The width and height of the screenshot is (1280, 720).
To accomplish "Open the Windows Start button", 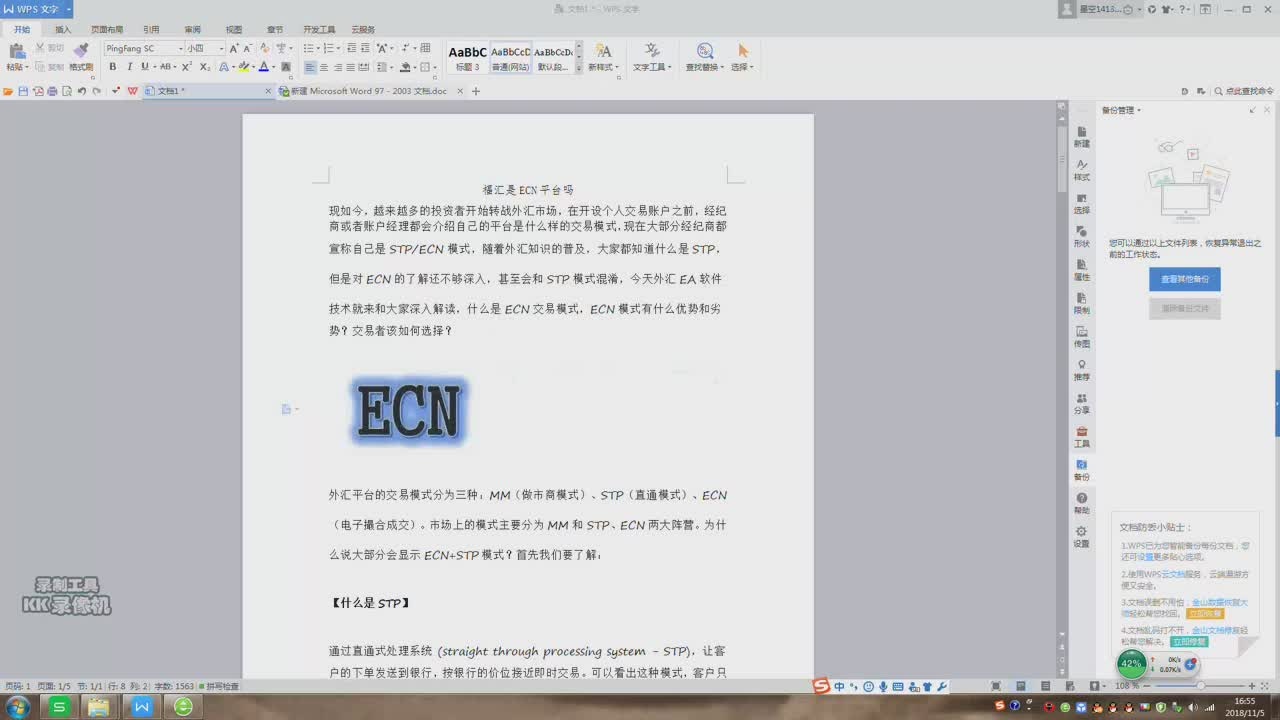I will (x=18, y=706).
